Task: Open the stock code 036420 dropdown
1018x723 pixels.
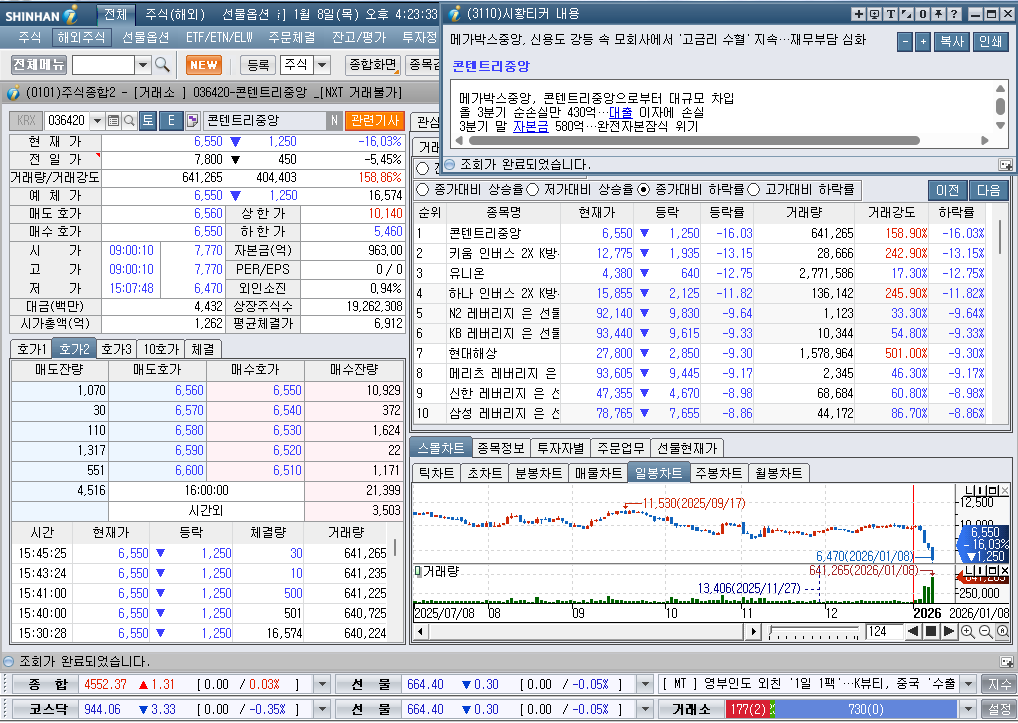Action: coord(97,121)
